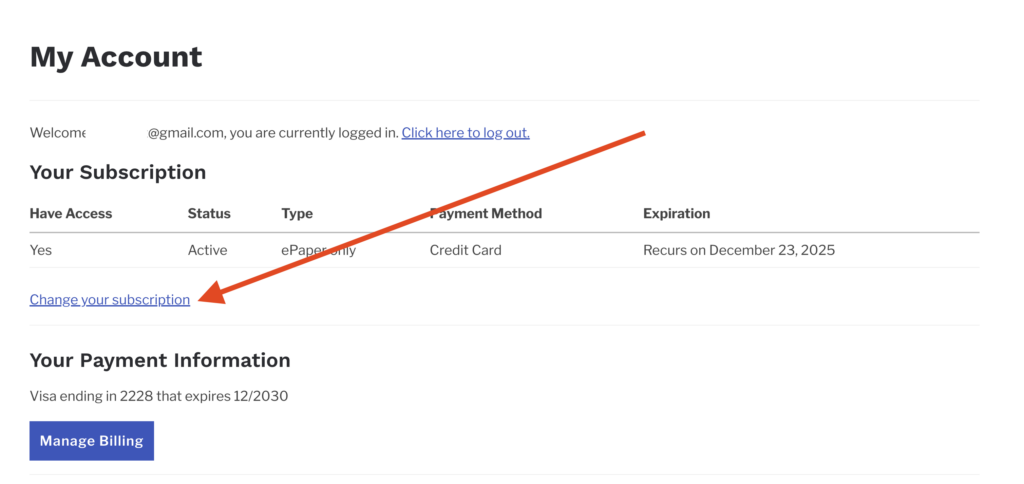
Task: Open the 'Change your subscription' link
Action: click(109, 300)
